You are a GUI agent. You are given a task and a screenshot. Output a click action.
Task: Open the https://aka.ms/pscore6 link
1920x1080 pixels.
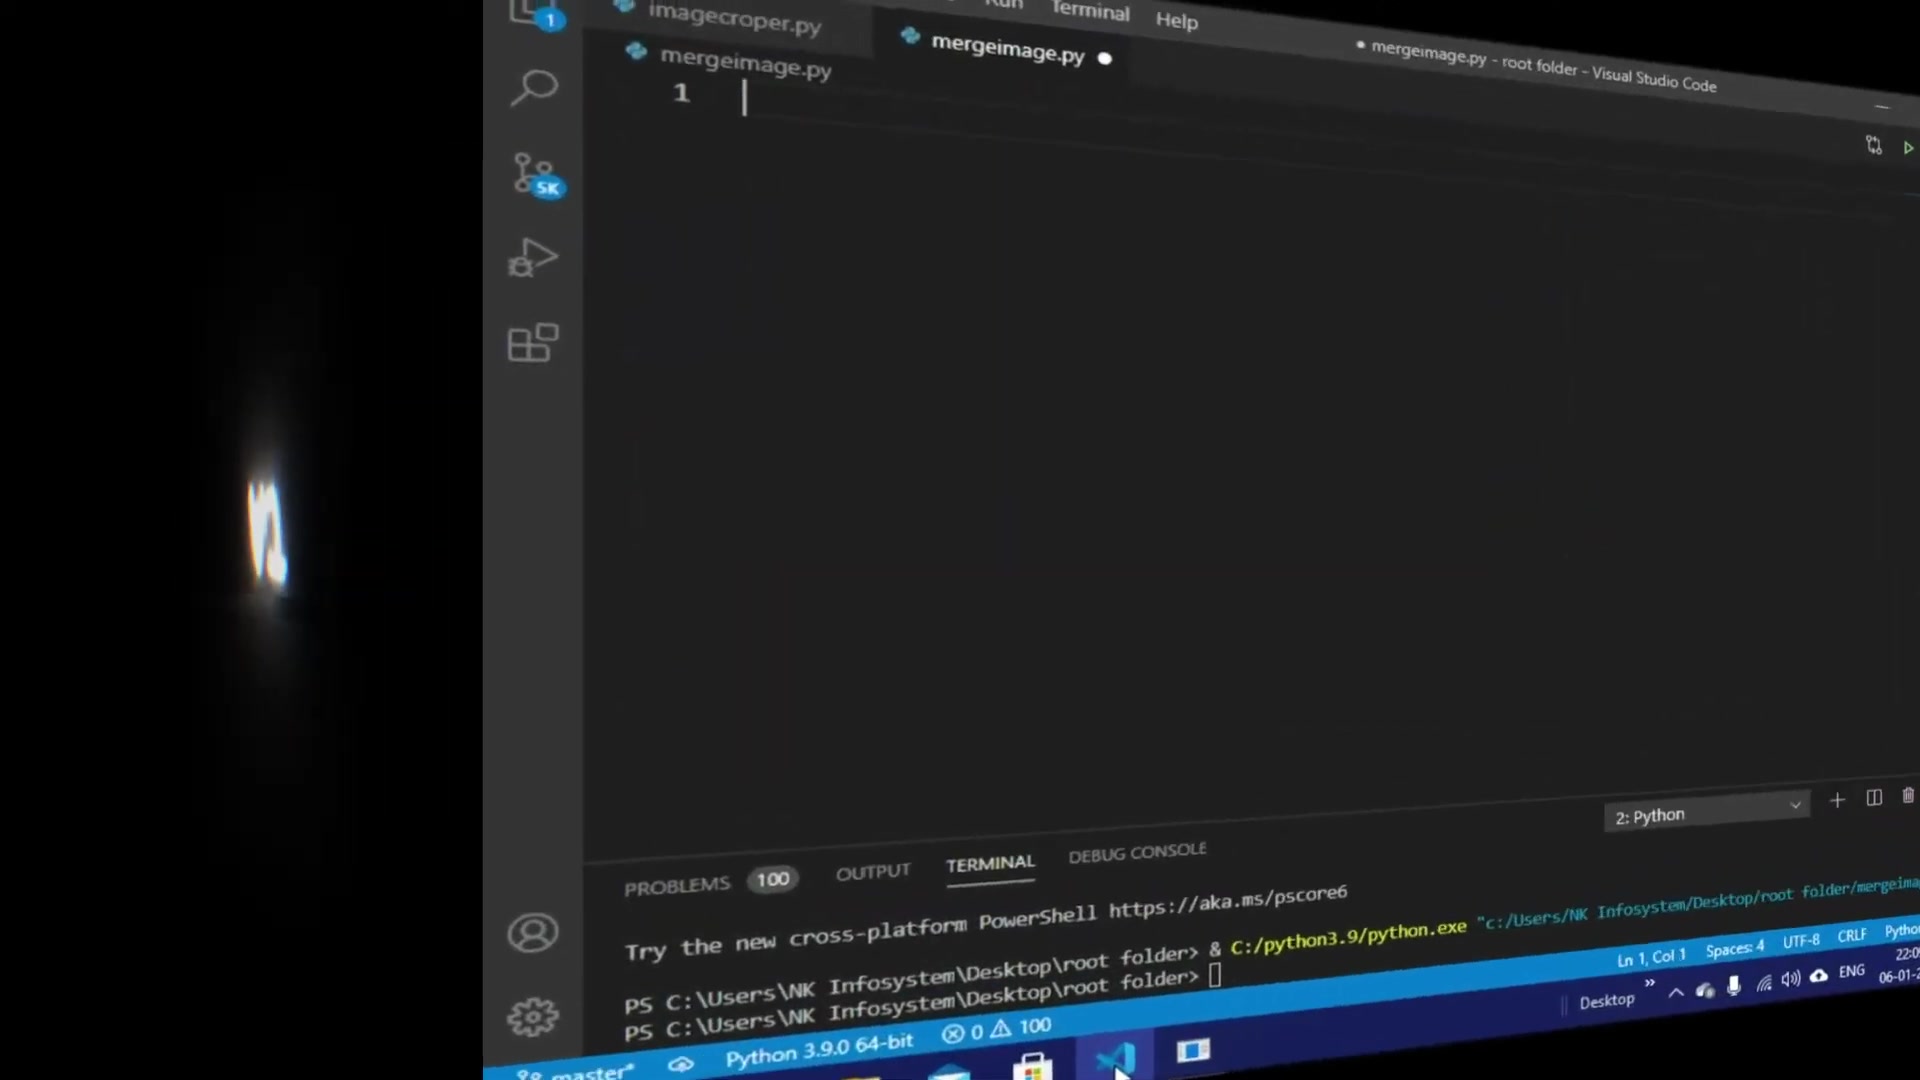click(1228, 901)
